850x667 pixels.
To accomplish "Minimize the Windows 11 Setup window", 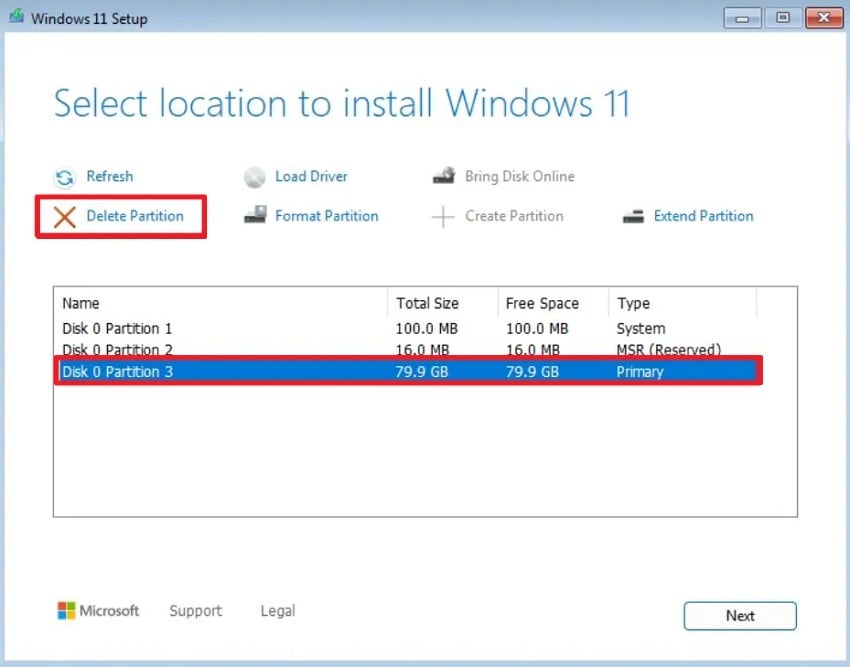I will tap(742, 18).
